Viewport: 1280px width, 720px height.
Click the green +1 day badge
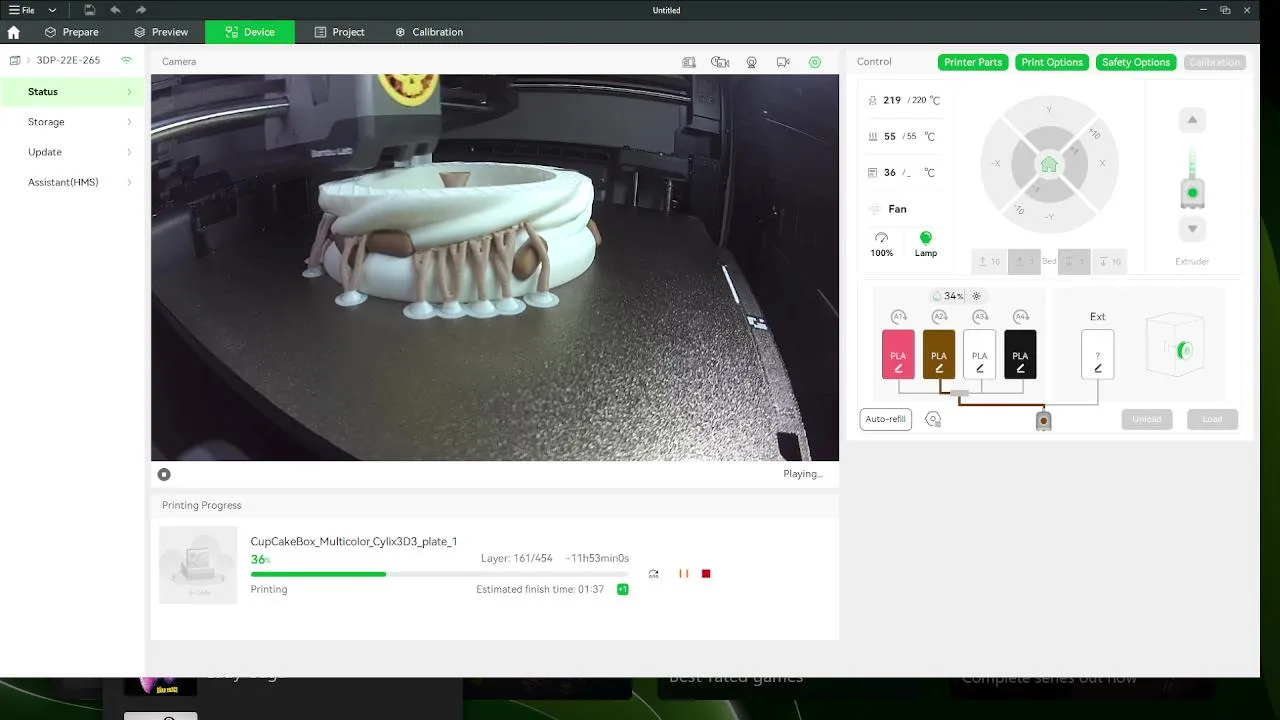click(x=623, y=590)
